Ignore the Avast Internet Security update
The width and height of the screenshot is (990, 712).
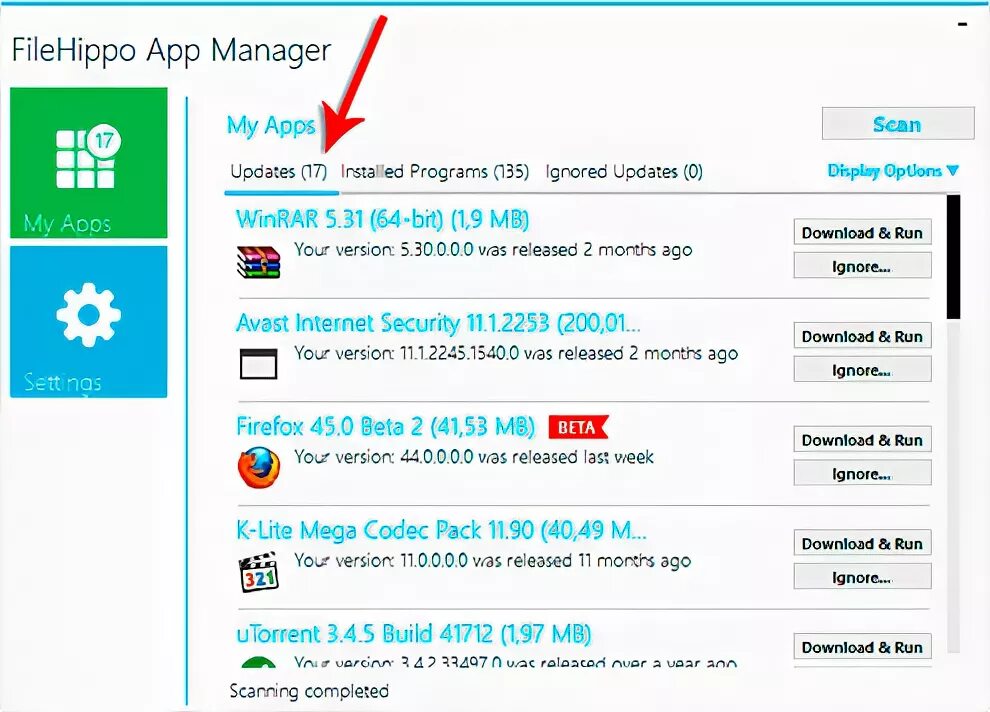862,369
